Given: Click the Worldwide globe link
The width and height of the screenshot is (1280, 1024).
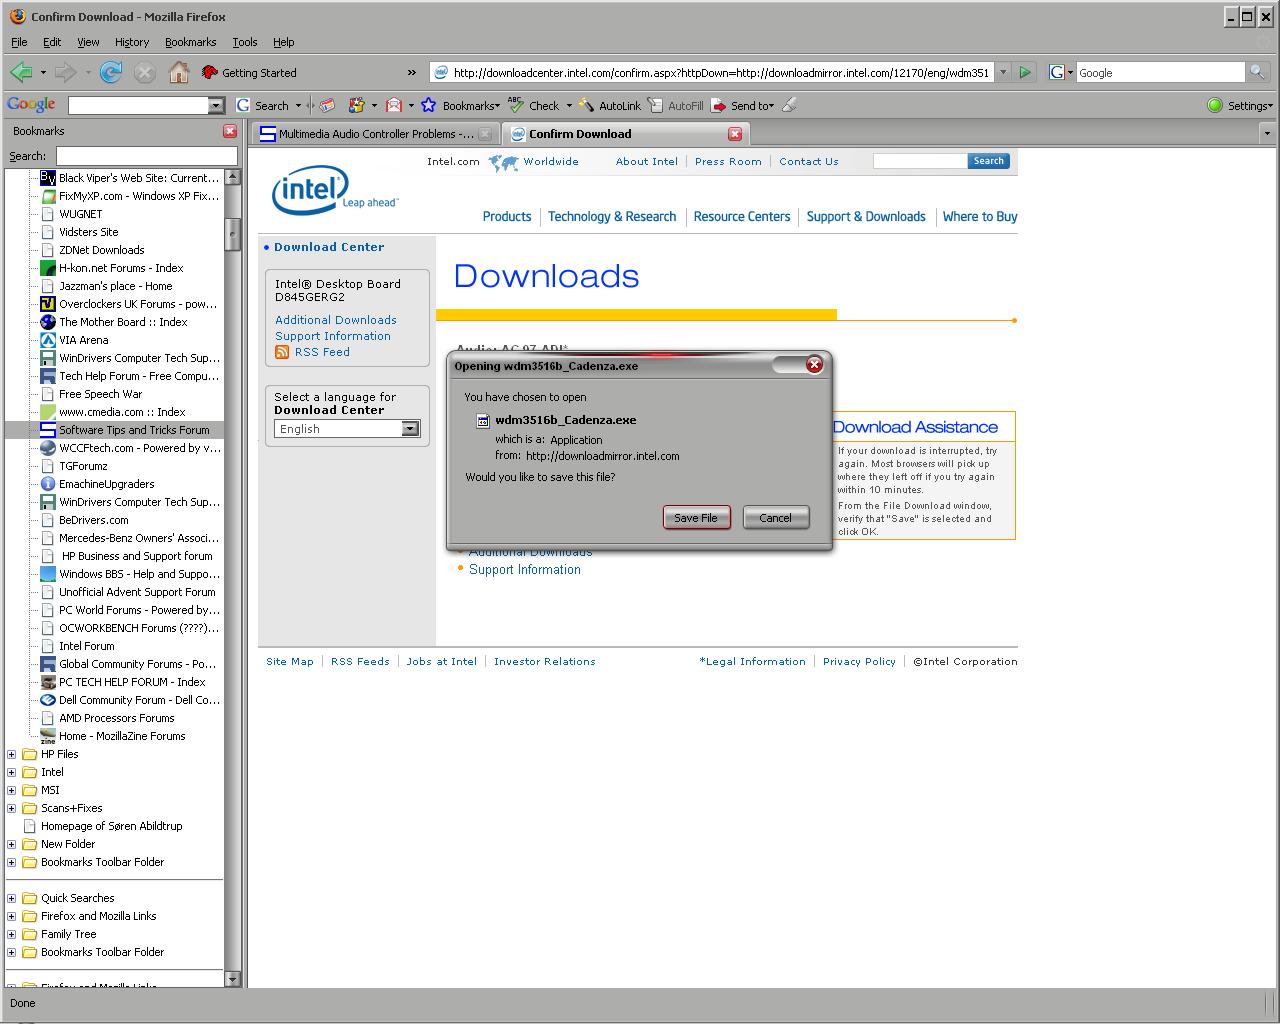Looking at the screenshot, I should (x=534, y=161).
